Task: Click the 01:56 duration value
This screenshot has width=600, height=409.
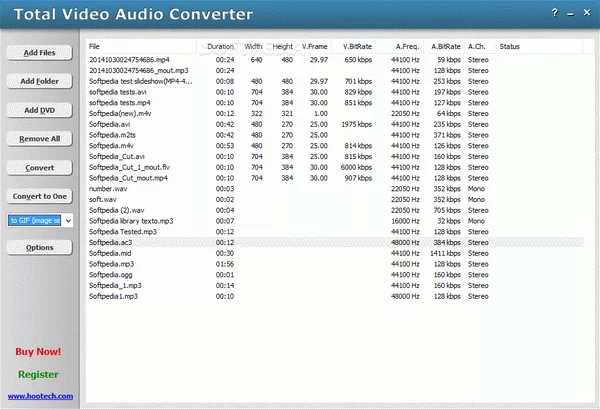Action: tap(225, 264)
